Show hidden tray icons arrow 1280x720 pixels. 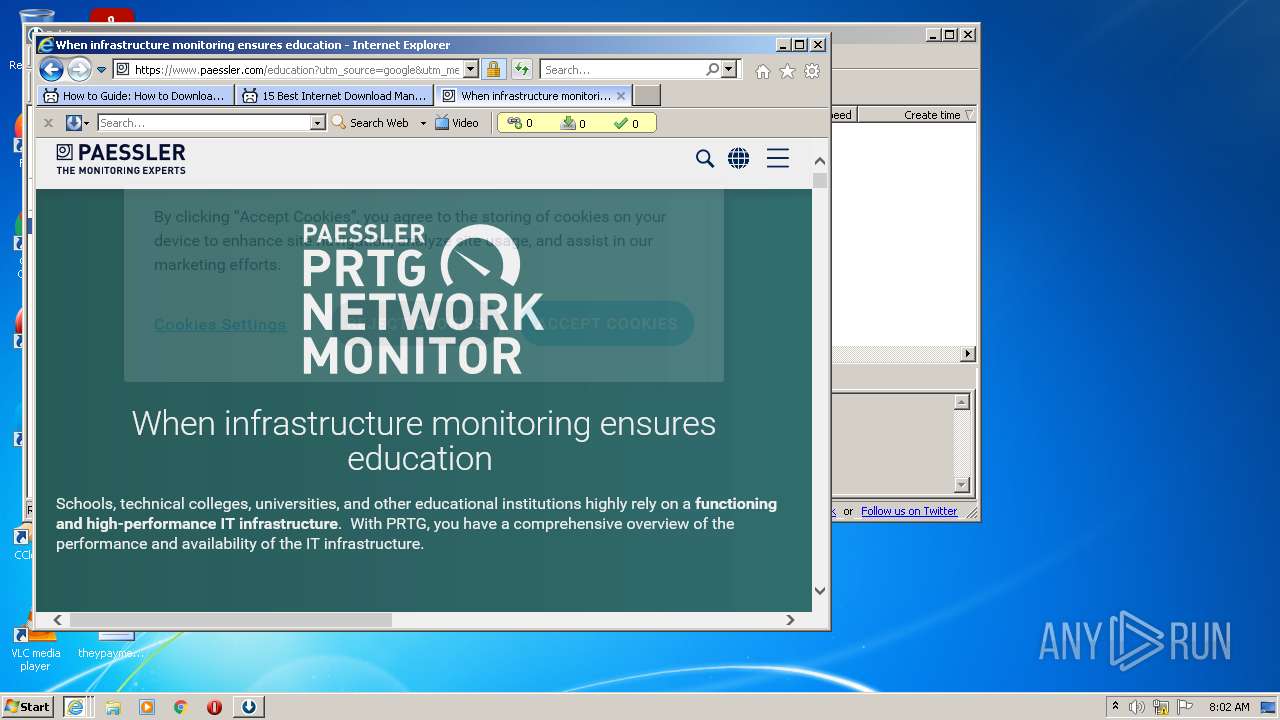(1115, 706)
